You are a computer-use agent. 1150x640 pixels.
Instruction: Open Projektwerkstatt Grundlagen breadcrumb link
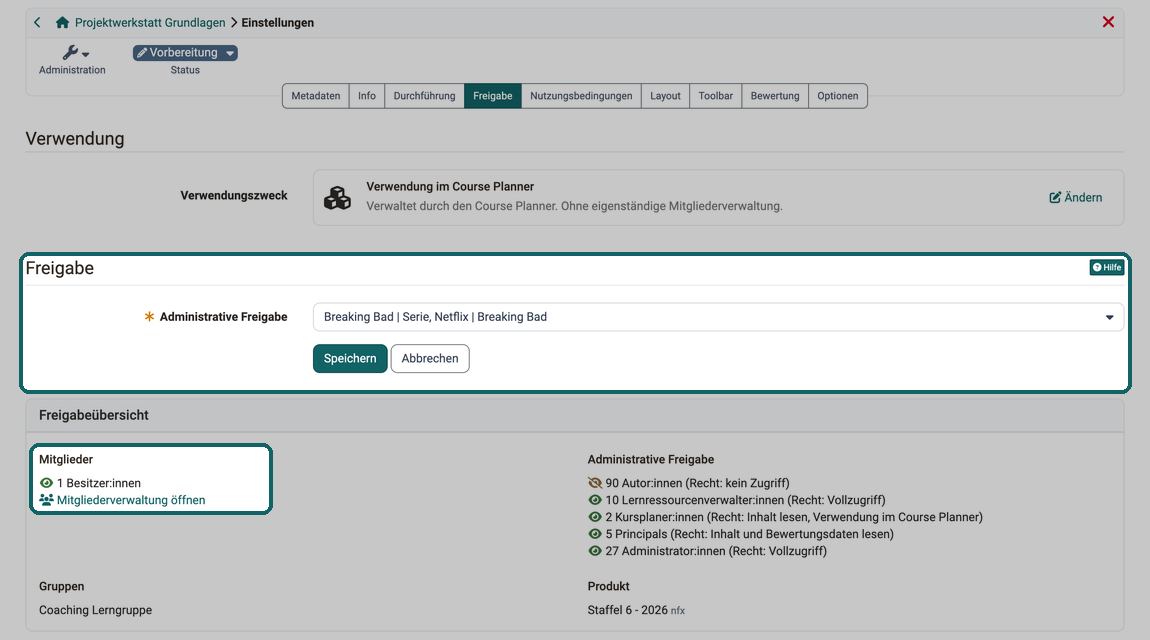coord(150,23)
